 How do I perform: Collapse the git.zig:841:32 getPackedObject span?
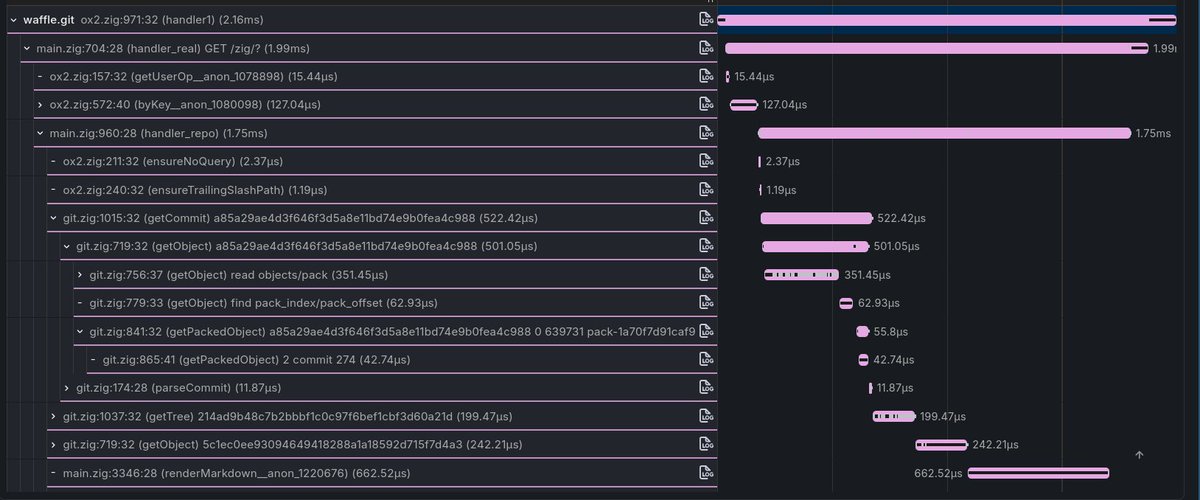coord(80,331)
